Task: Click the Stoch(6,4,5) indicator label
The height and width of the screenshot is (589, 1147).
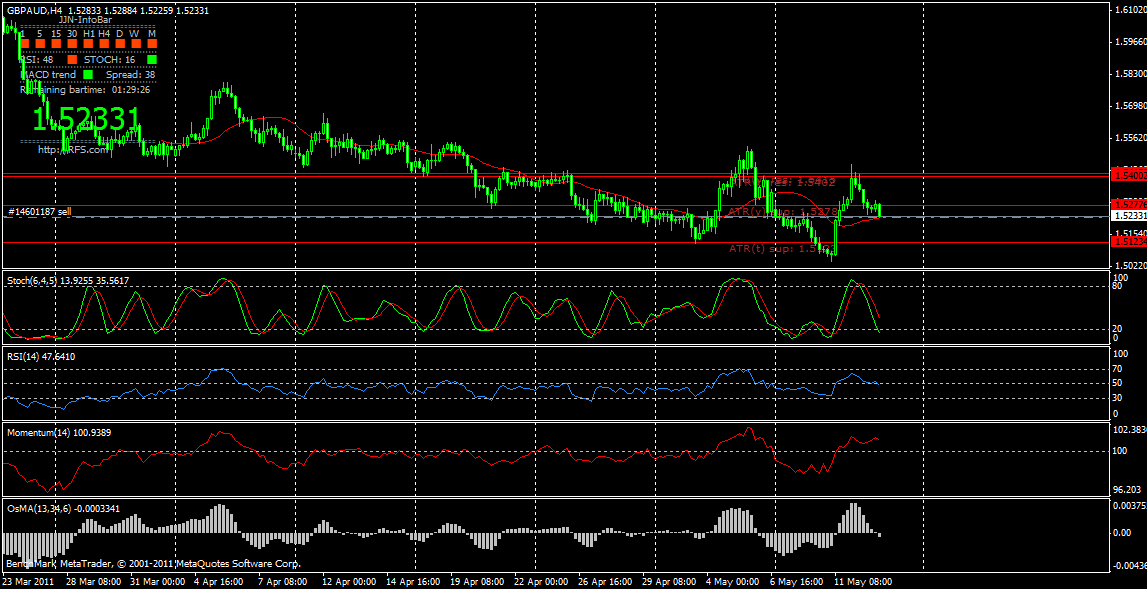Action: point(69,280)
